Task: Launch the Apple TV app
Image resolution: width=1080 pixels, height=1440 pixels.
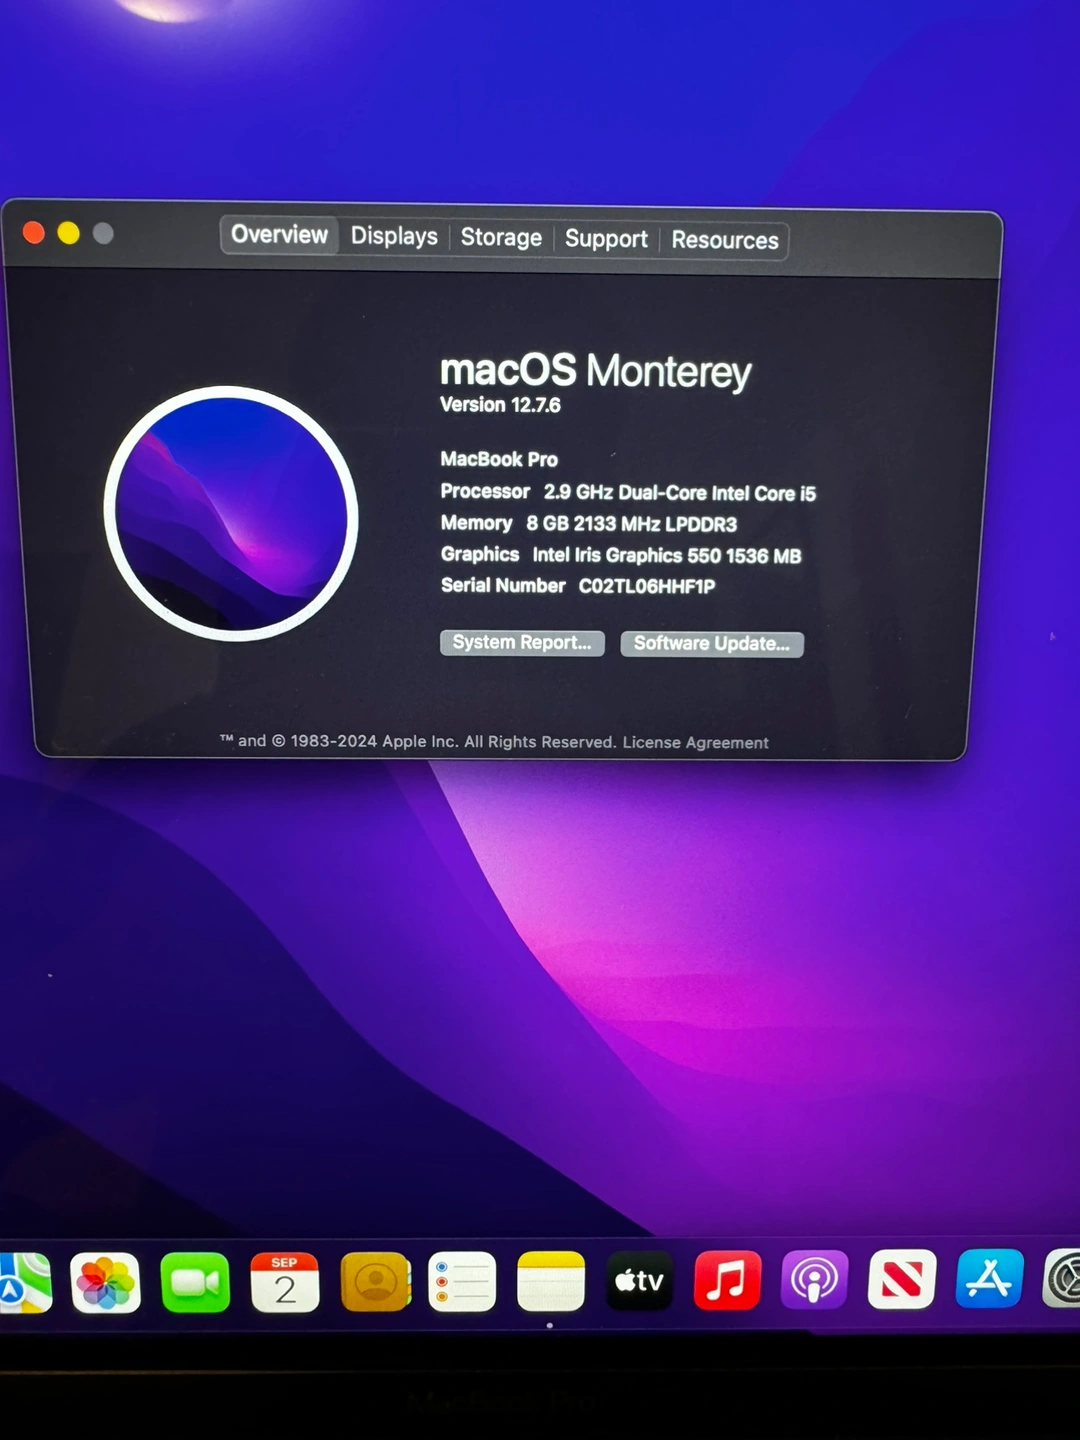Action: point(639,1280)
